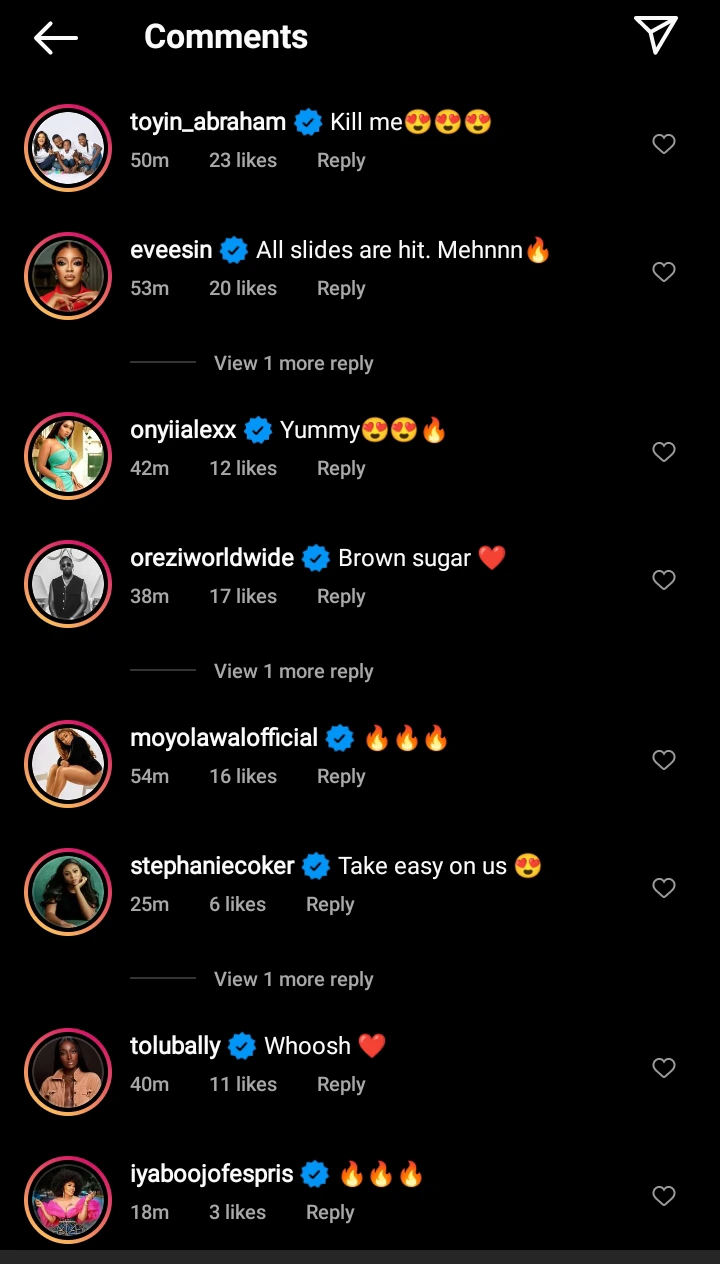This screenshot has width=720, height=1264.
Task: Open the onyiialexx username link
Action: (x=183, y=431)
